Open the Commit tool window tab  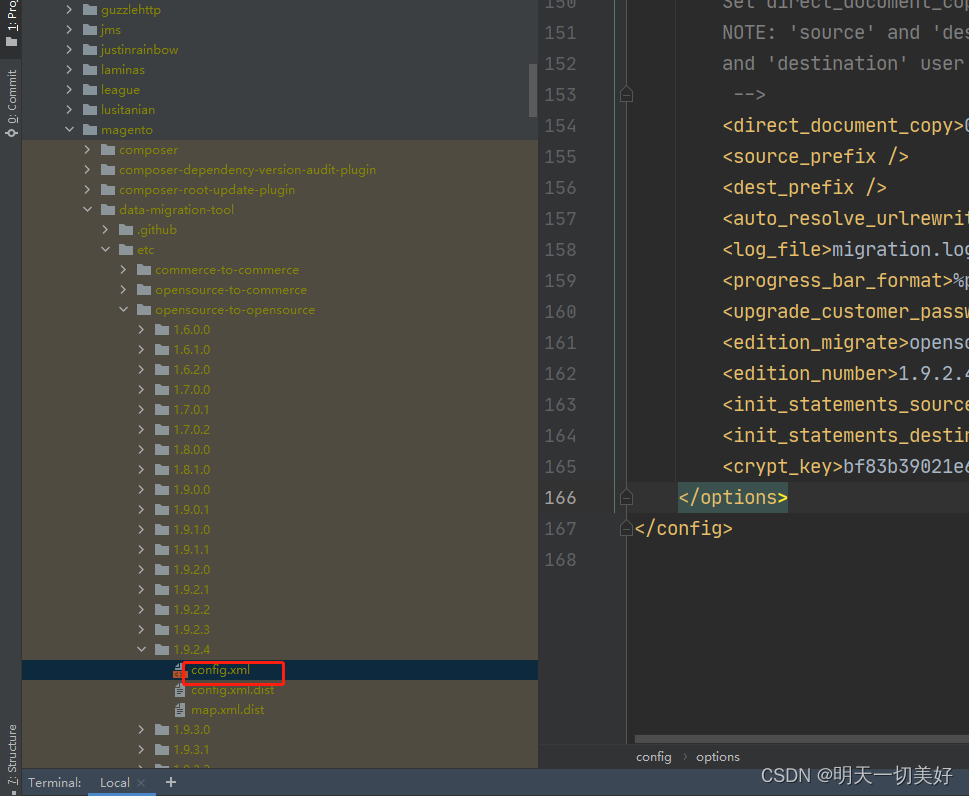coord(11,103)
